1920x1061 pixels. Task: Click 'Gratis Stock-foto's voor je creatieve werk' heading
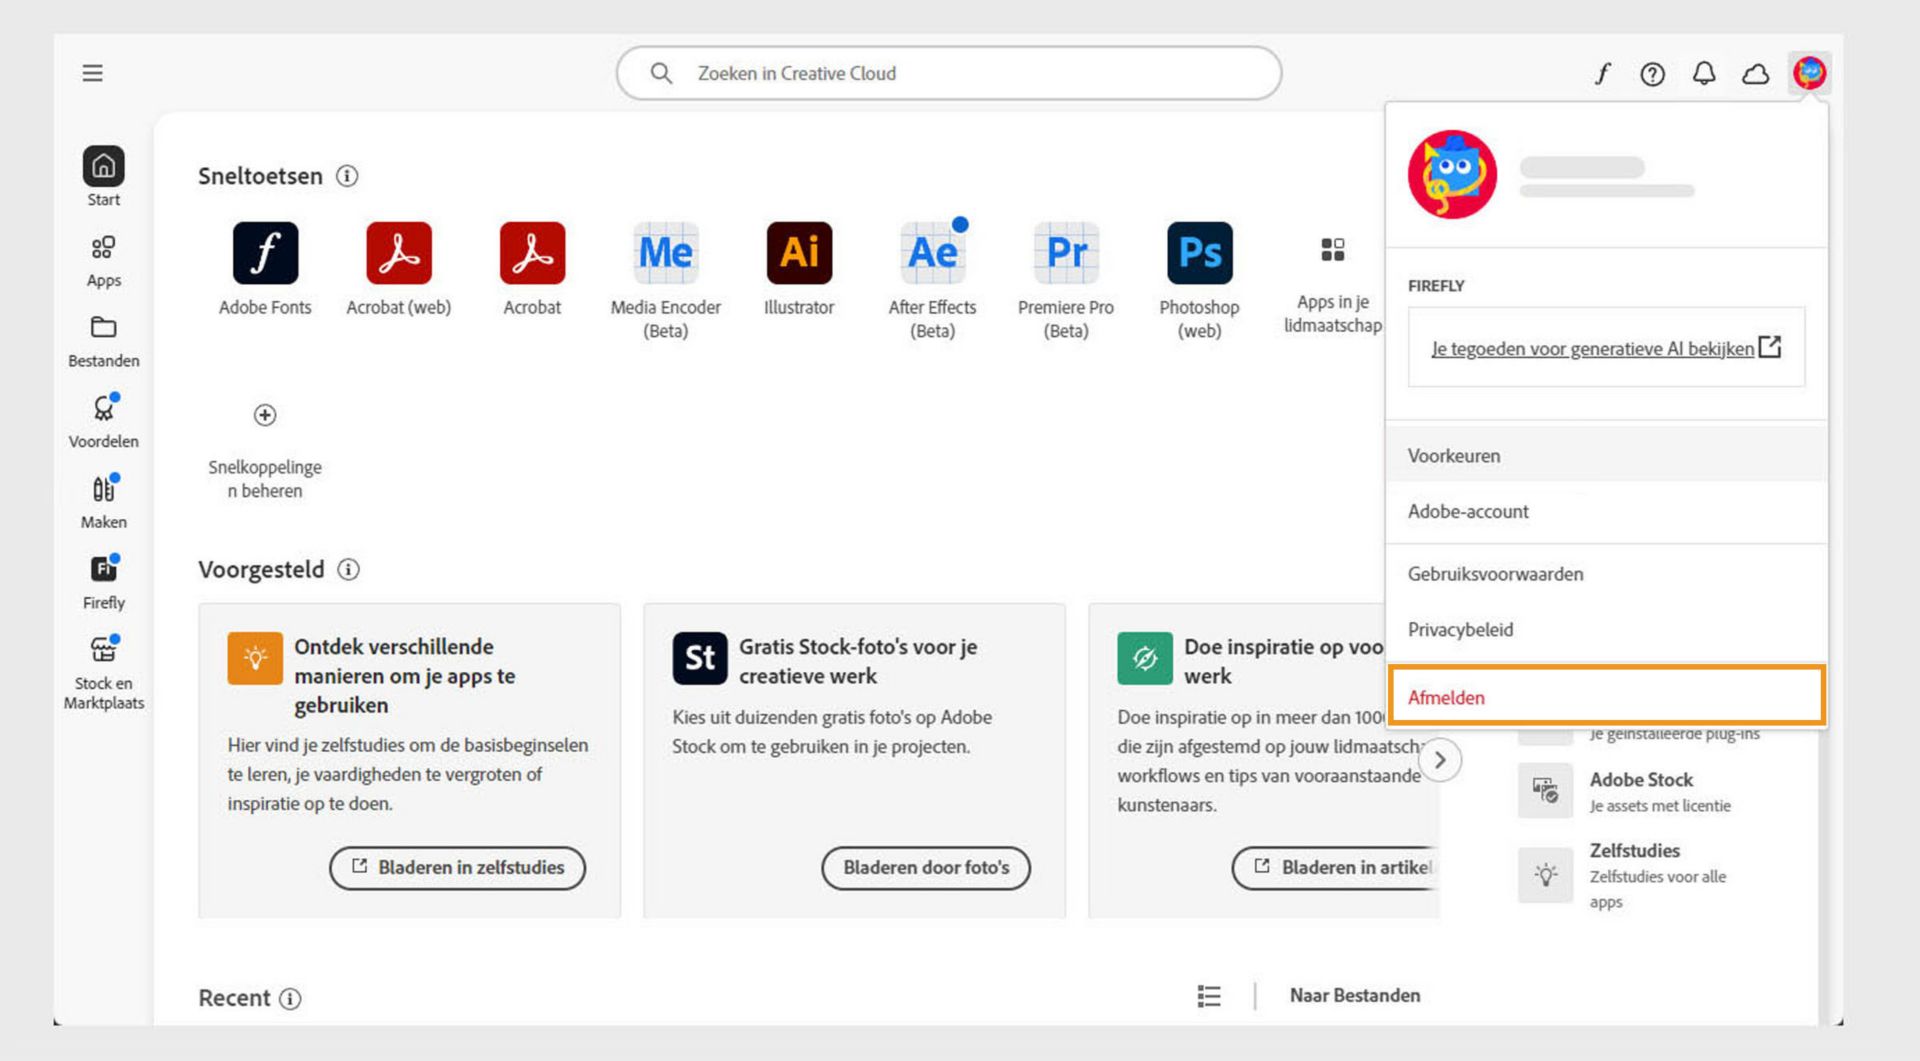pyautogui.click(x=858, y=661)
